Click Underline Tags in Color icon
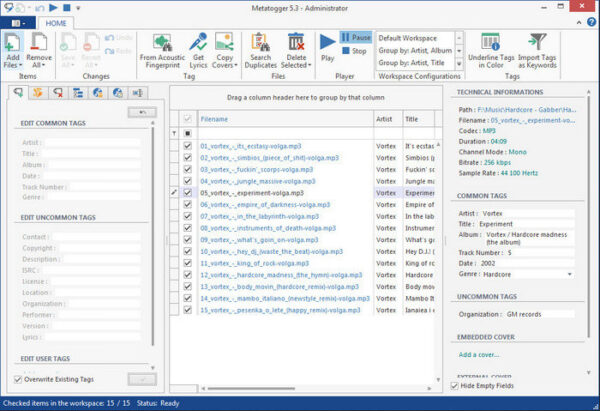 pyautogui.click(x=492, y=42)
